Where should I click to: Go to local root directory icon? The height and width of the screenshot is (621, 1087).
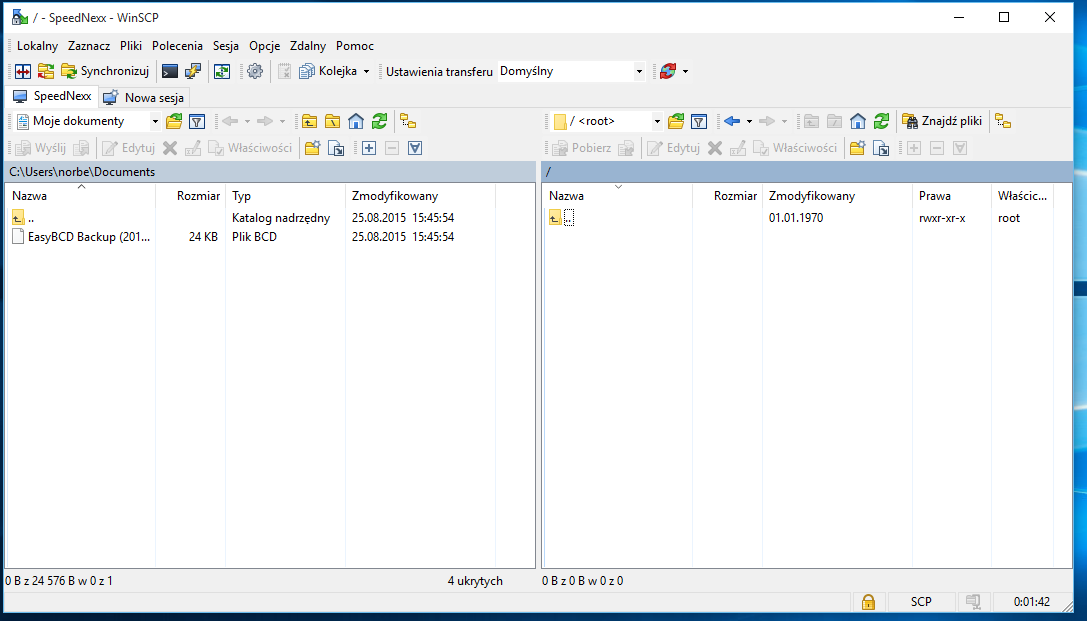pyautogui.click(x=332, y=121)
